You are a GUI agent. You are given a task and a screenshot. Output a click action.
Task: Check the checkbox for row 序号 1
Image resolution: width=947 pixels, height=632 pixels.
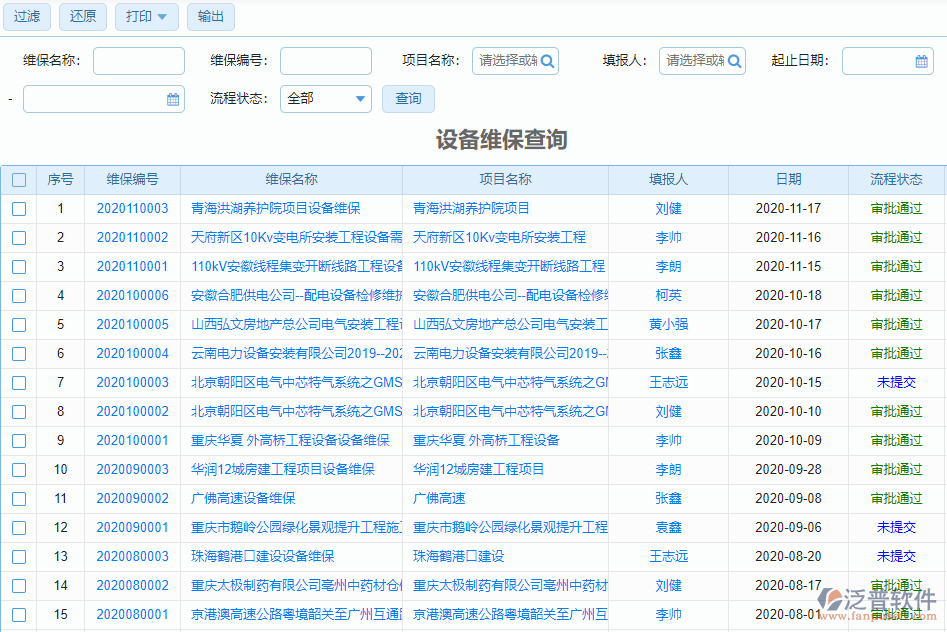[x=19, y=208]
